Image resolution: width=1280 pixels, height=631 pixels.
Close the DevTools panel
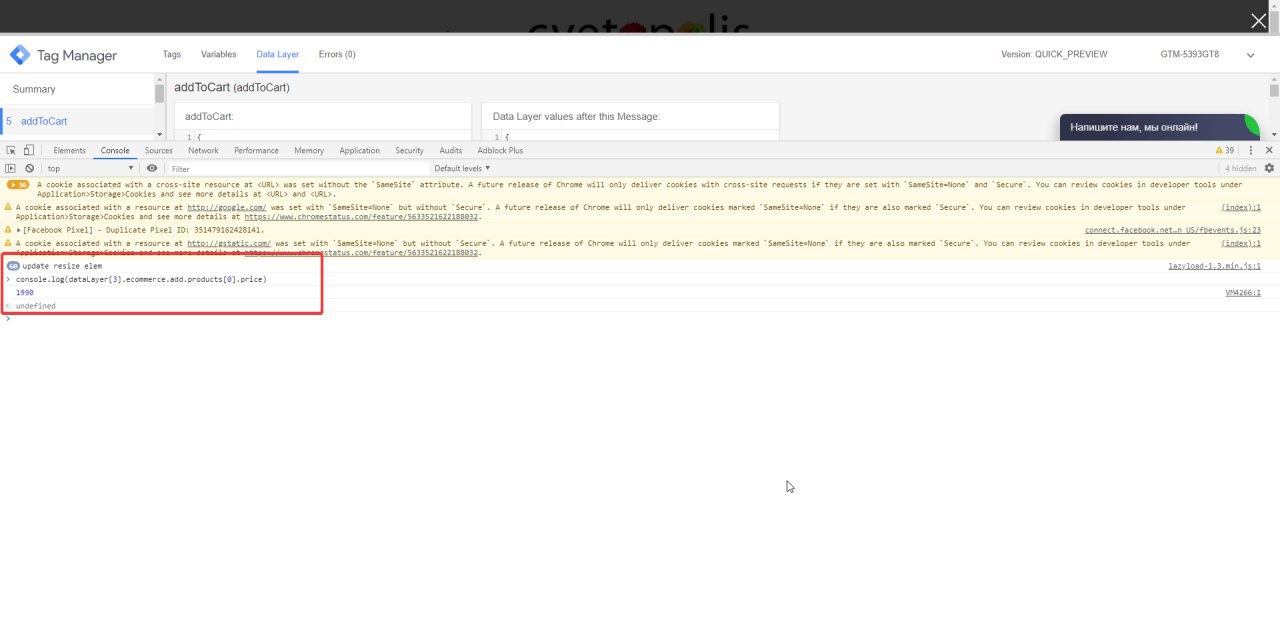click(1269, 150)
